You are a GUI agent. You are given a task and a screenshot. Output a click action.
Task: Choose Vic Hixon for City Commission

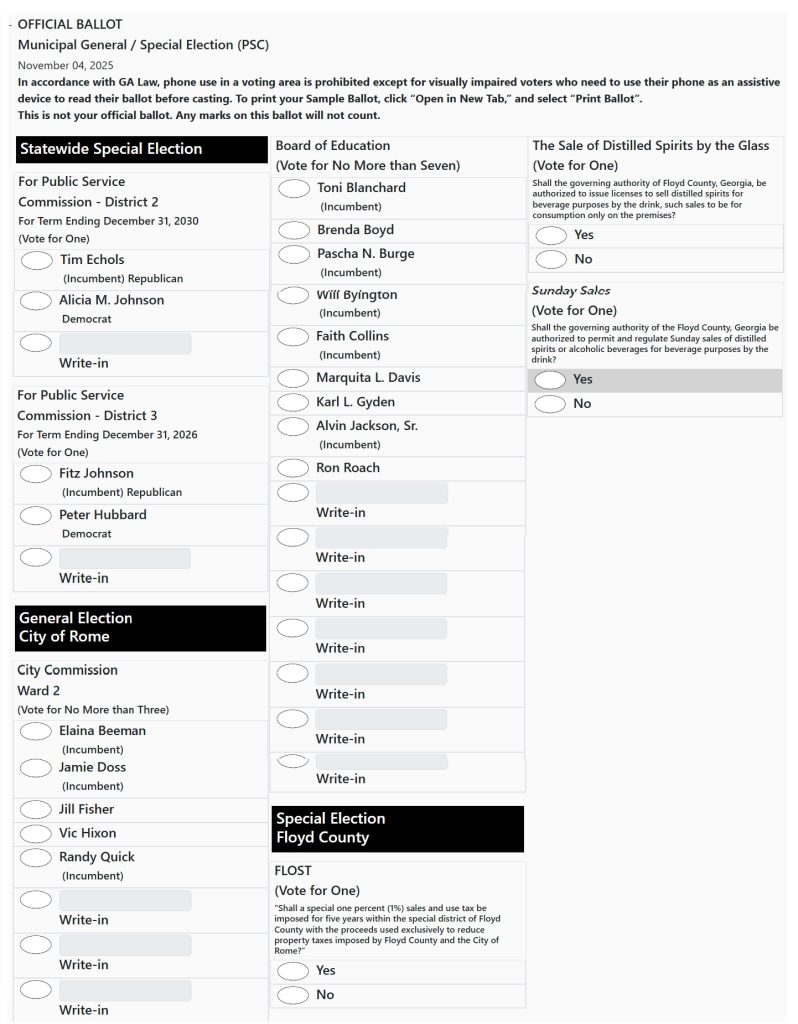coord(36,834)
